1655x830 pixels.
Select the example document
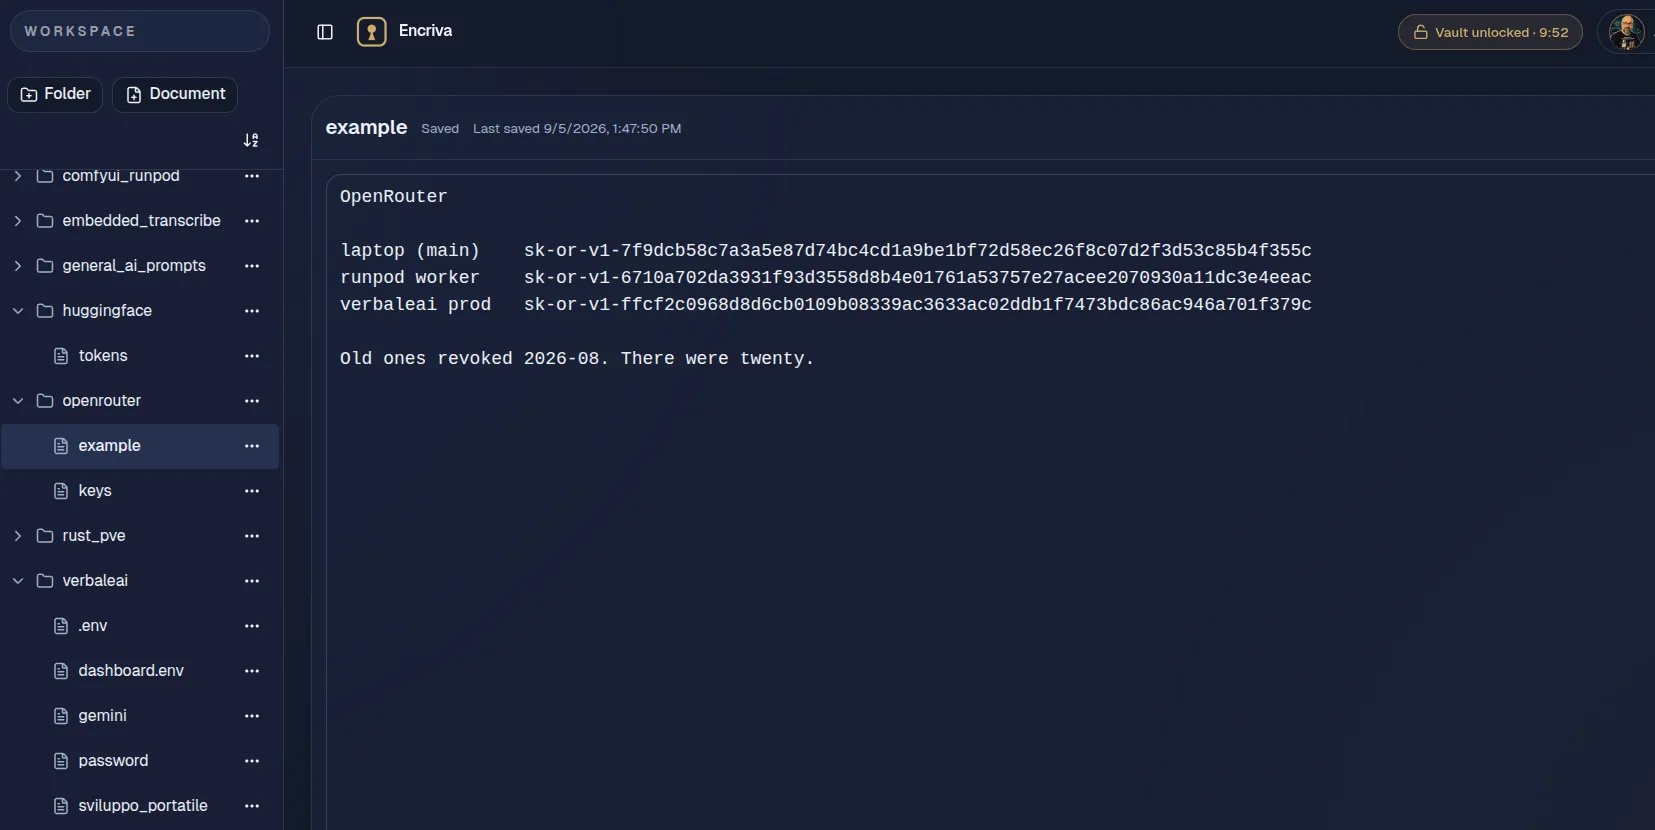click(140, 446)
